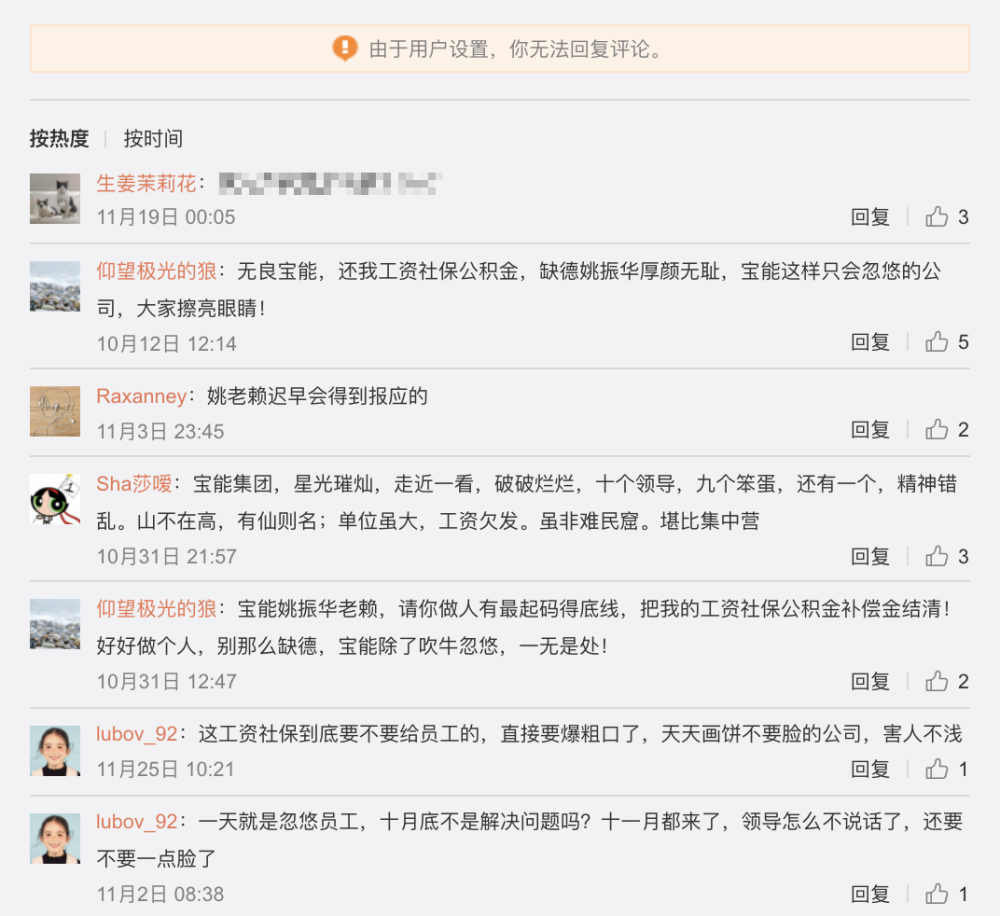Click the comment text beginning 宝能集团，星光璀灿
The height and width of the screenshot is (916, 1000).
527,503
